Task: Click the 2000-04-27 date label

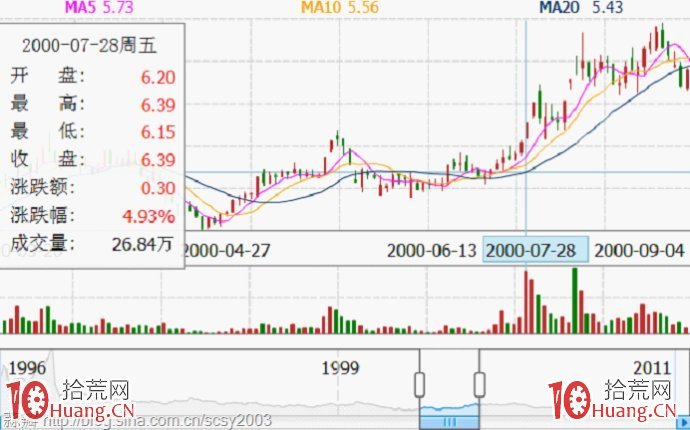Action: coord(226,250)
